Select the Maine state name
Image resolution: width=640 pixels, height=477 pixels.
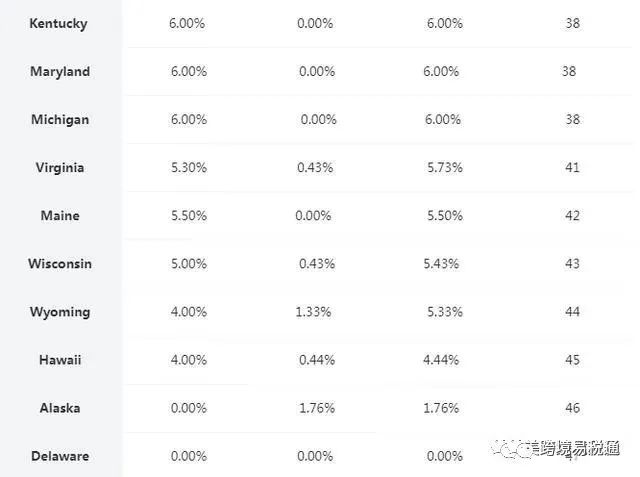tap(60, 215)
